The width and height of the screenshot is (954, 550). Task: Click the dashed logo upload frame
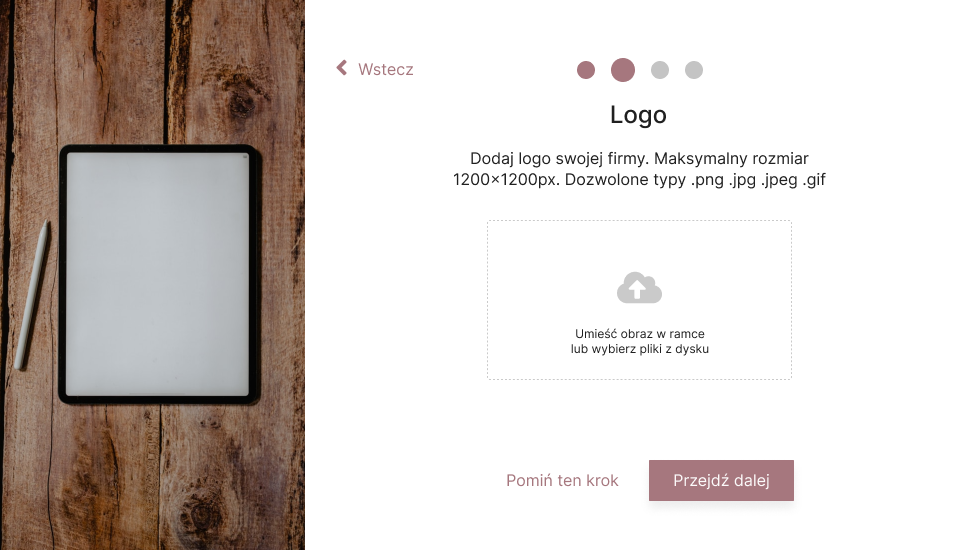click(x=639, y=300)
